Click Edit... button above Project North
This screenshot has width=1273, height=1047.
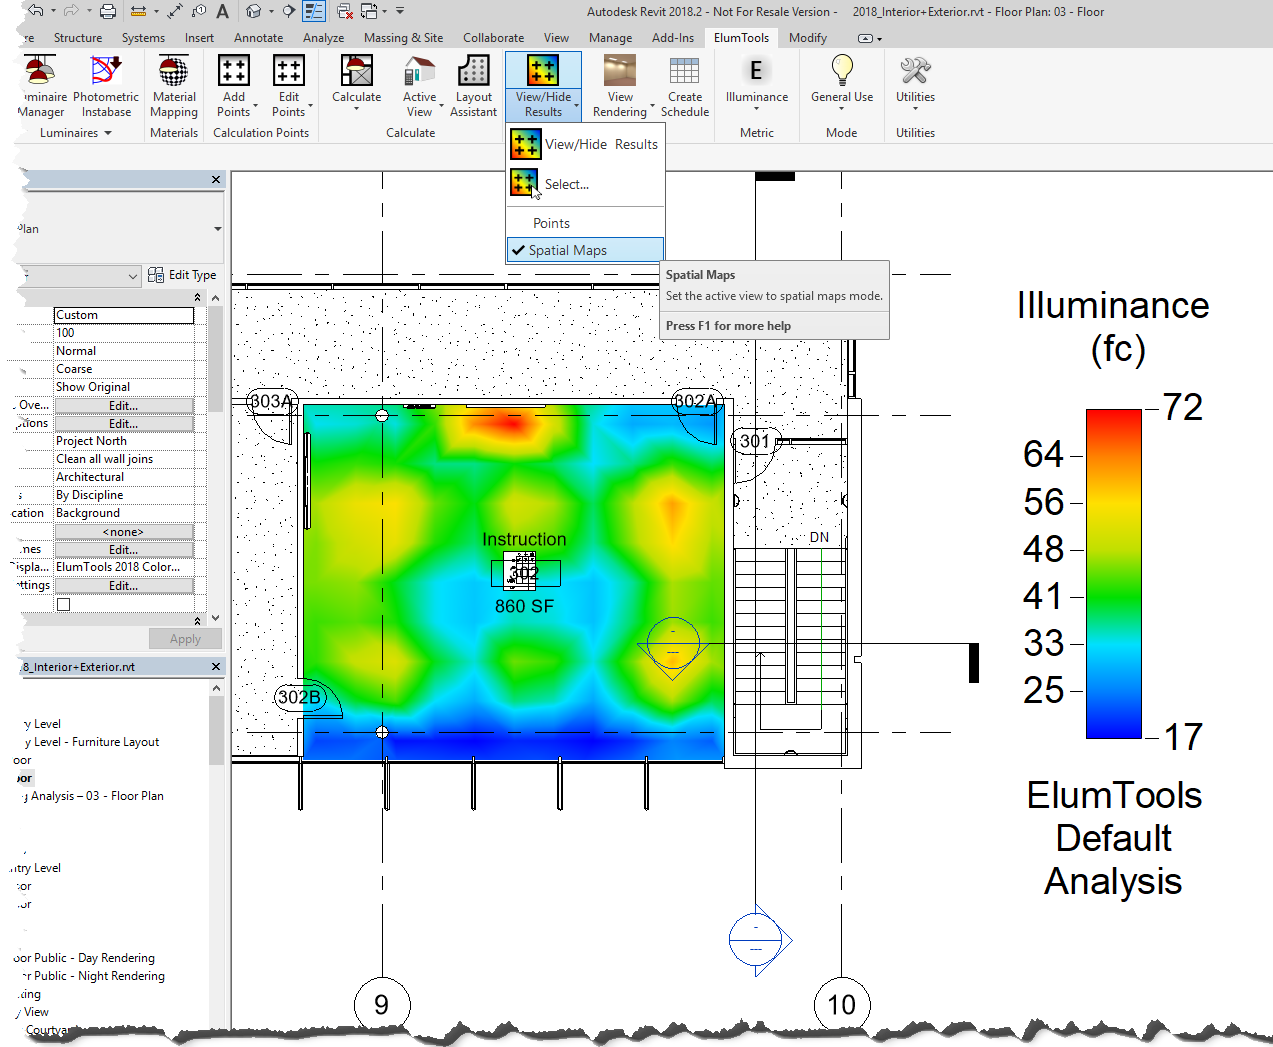click(x=124, y=424)
